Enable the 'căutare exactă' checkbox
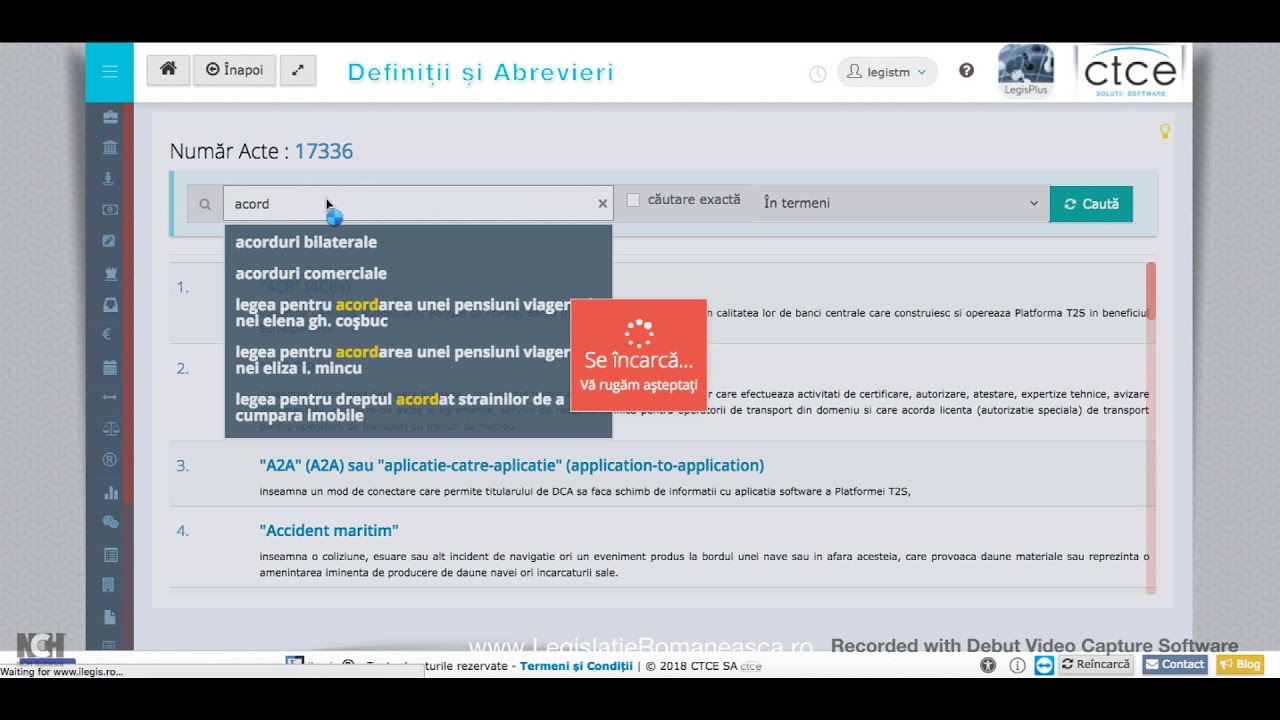The height and width of the screenshot is (720, 1280). (633, 200)
